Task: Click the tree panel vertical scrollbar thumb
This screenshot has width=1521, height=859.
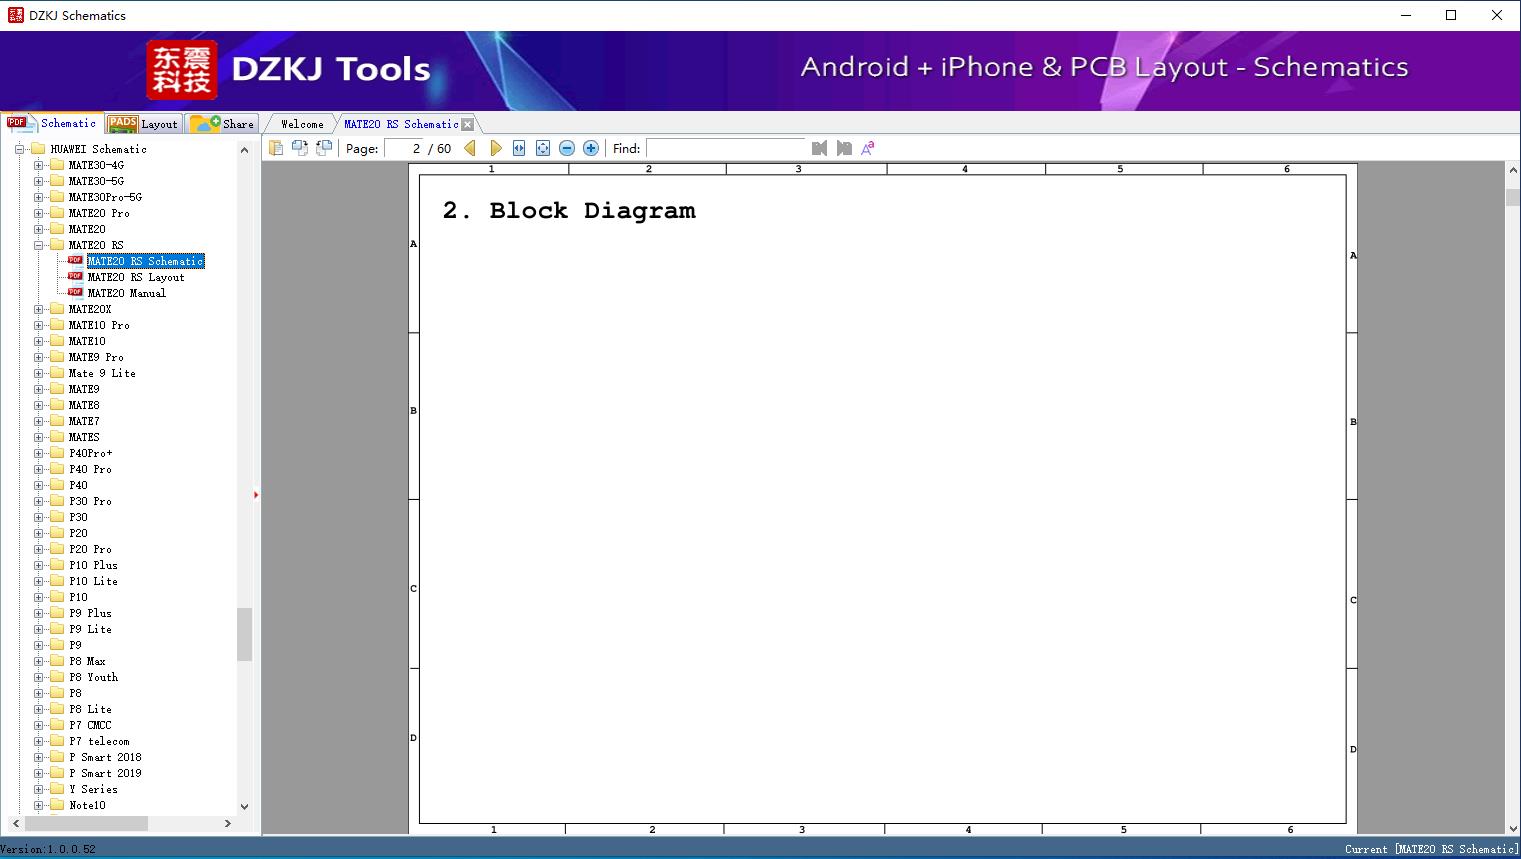Action: click(x=244, y=634)
